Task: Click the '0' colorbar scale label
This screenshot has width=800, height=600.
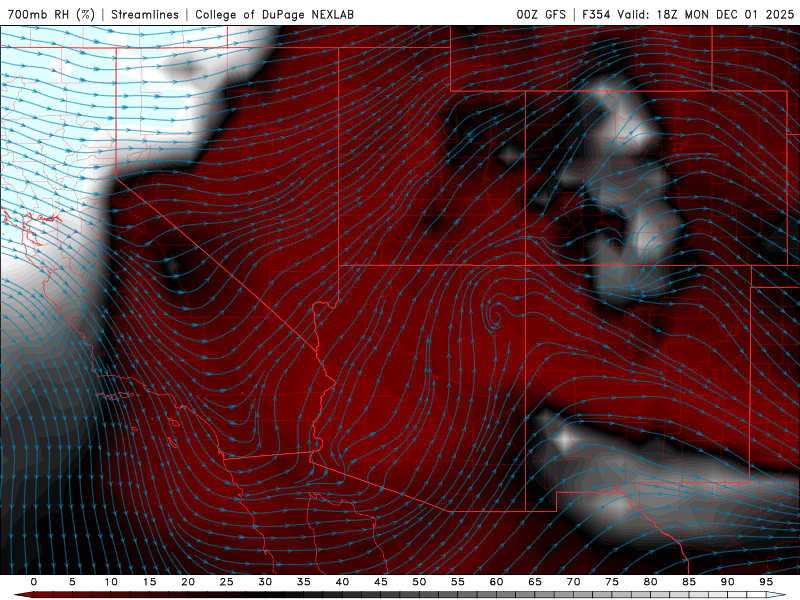Action: [34, 582]
